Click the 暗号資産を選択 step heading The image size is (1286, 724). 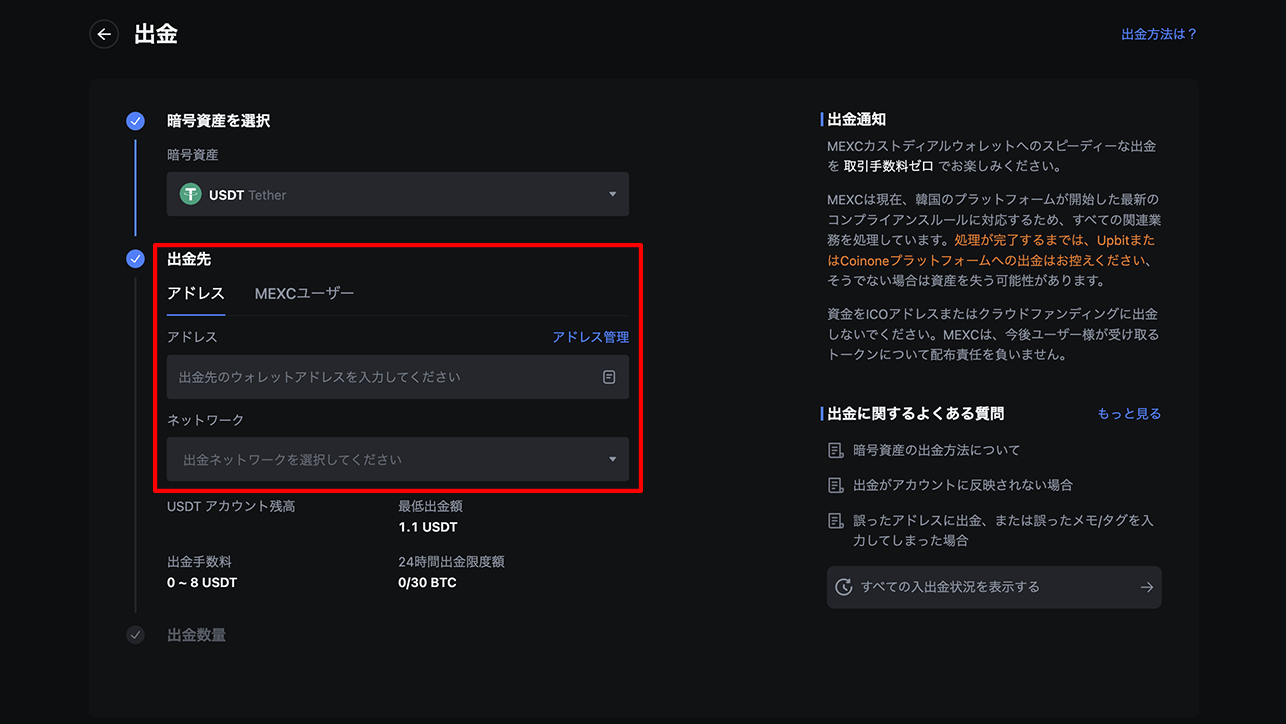pos(218,121)
